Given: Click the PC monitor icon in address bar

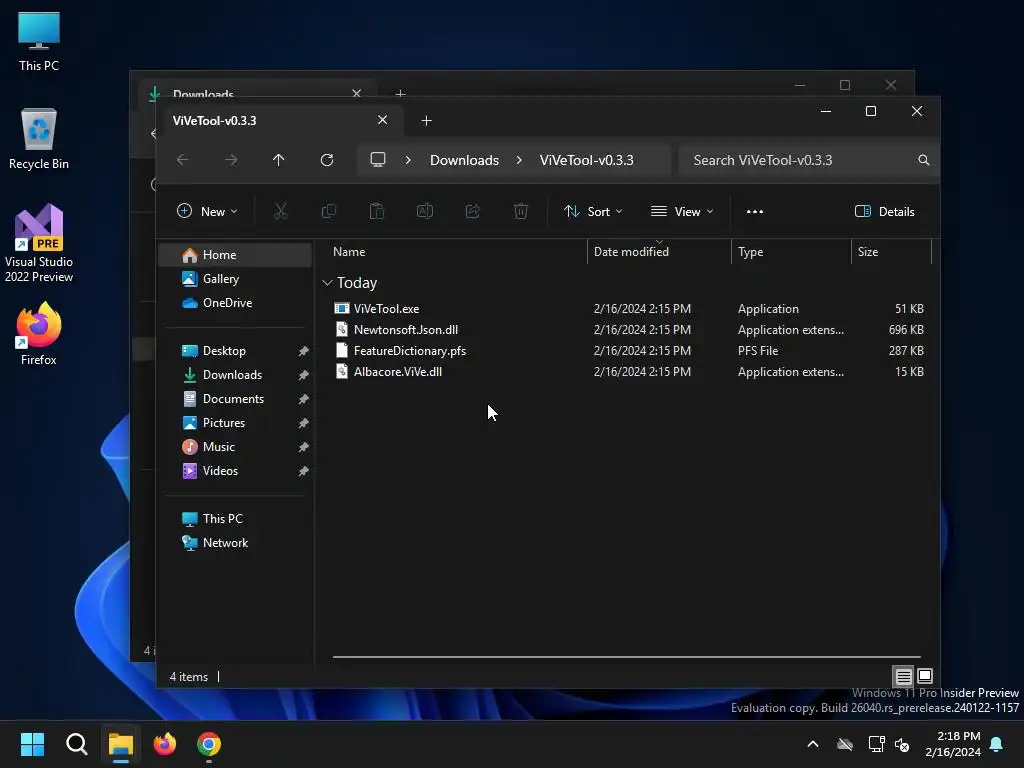Looking at the screenshot, I should 377,159.
